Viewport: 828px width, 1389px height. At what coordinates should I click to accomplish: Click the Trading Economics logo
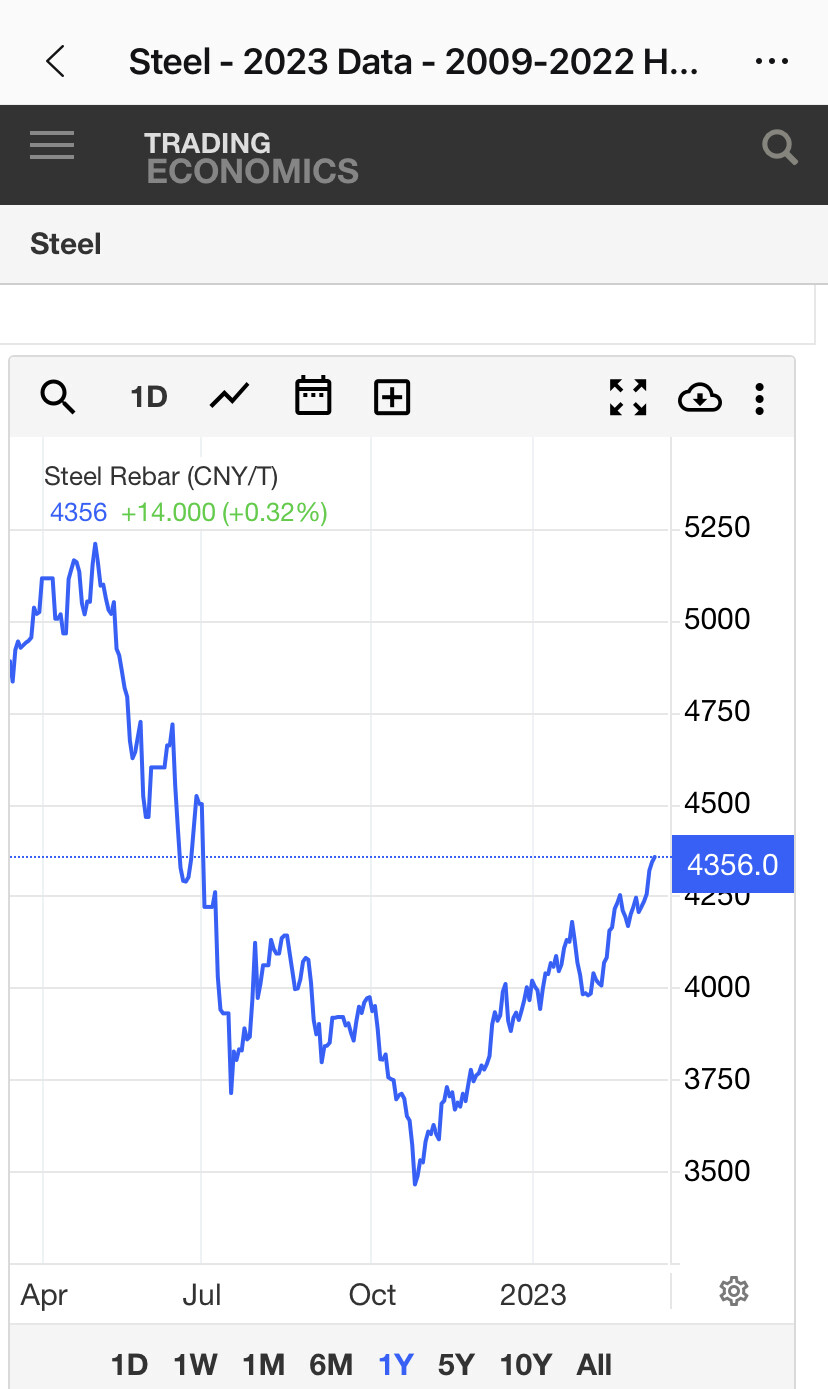pos(252,158)
